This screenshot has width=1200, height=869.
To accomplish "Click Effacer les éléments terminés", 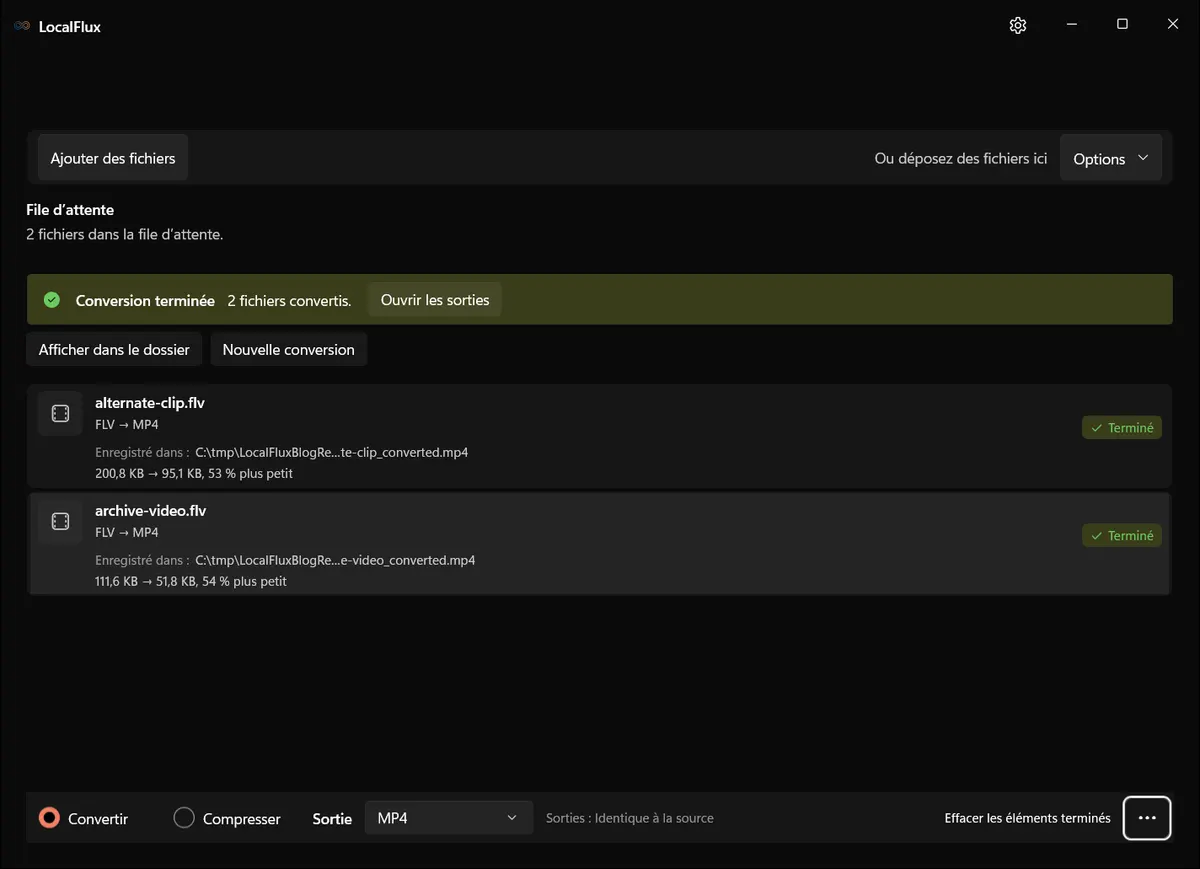I will 1027,818.
